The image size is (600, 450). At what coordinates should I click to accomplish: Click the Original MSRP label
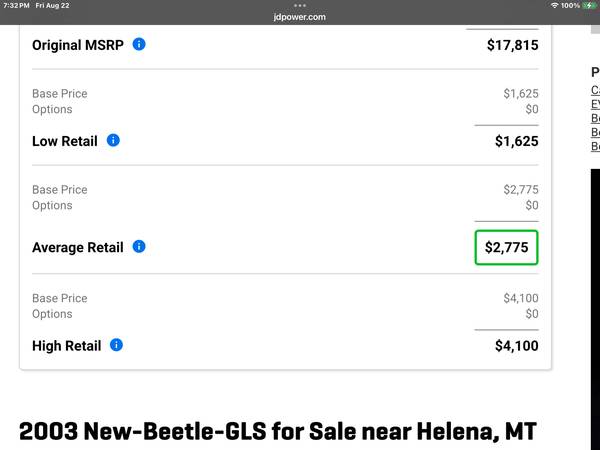[x=78, y=45]
